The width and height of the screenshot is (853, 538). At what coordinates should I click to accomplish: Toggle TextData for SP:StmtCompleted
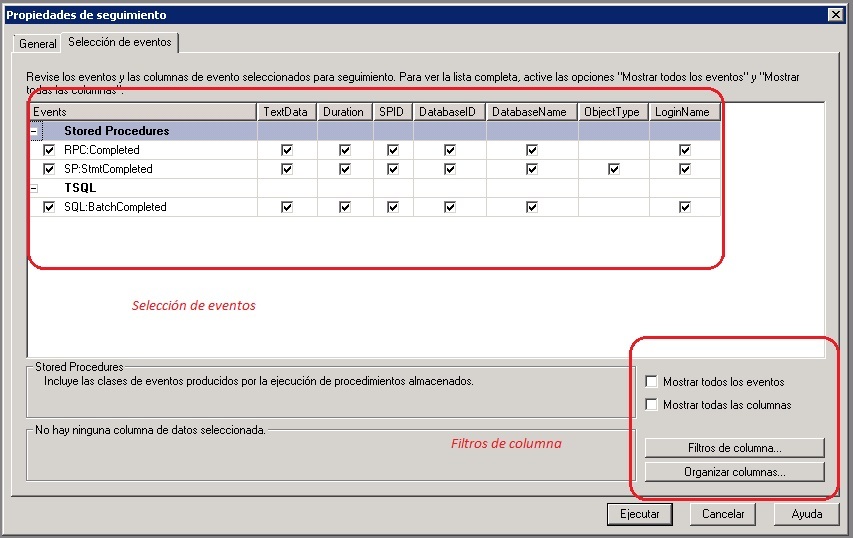[287, 169]
